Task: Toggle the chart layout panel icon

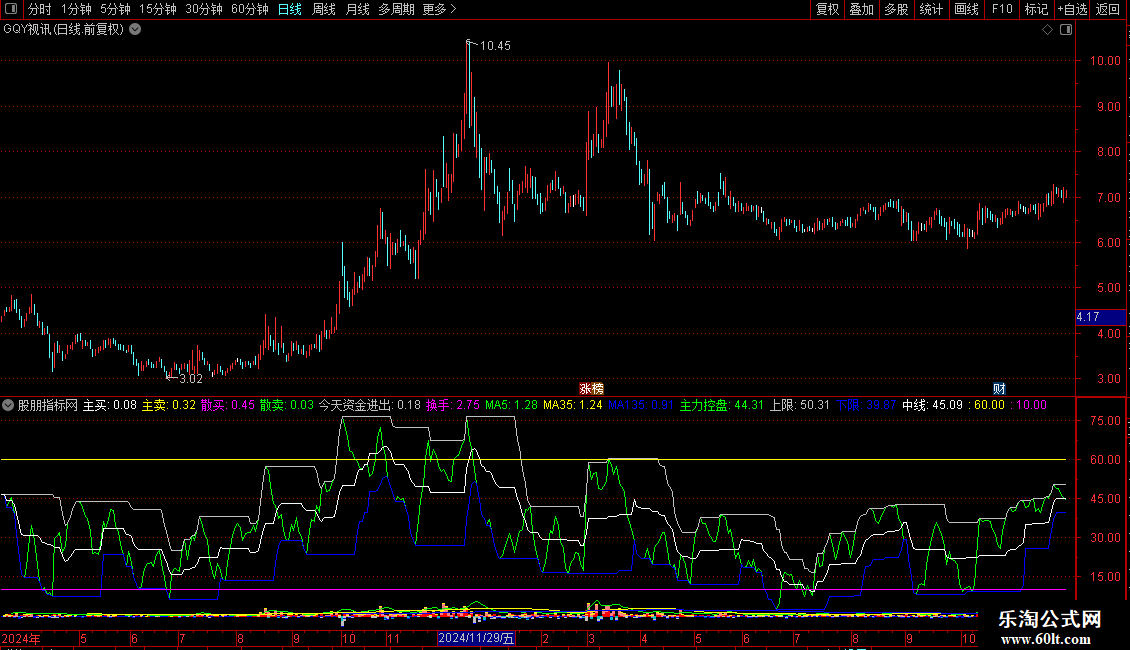Action: [1066, 30]
